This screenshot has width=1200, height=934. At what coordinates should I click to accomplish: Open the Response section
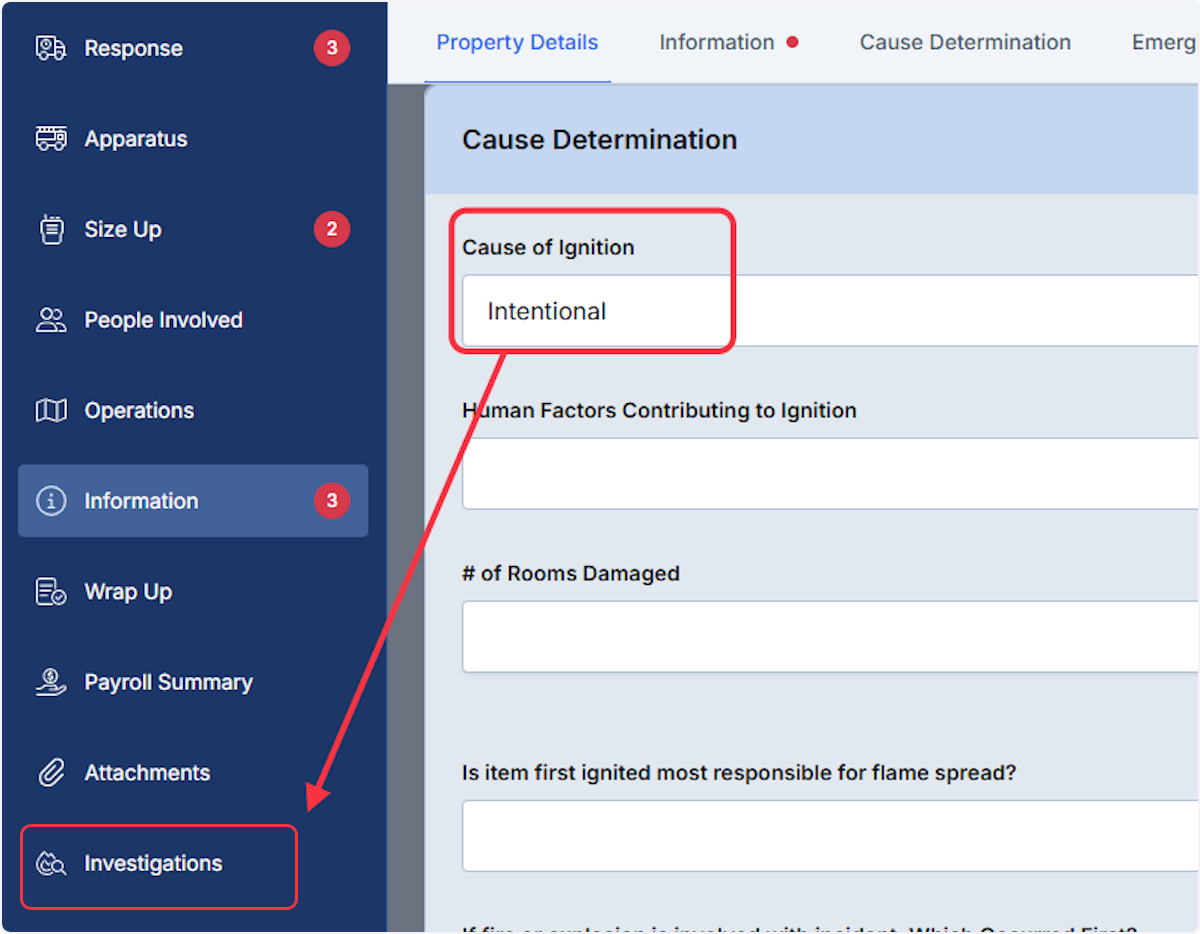[x=193, y=48]
